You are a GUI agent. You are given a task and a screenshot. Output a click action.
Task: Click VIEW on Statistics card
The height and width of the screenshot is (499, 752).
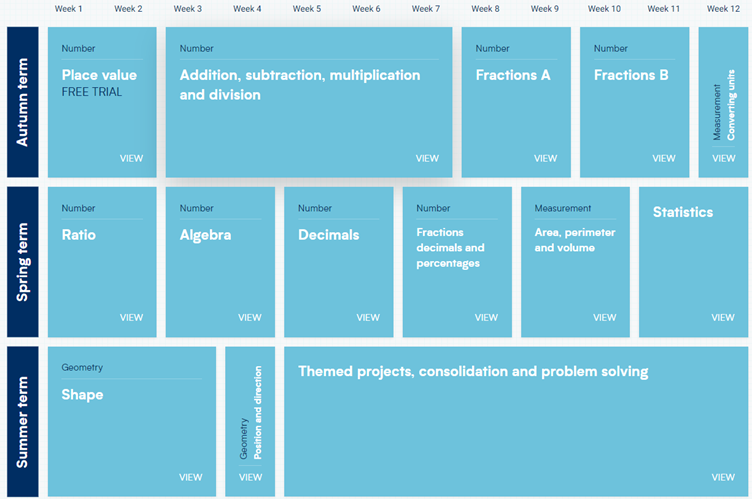(x=723, y=317)
